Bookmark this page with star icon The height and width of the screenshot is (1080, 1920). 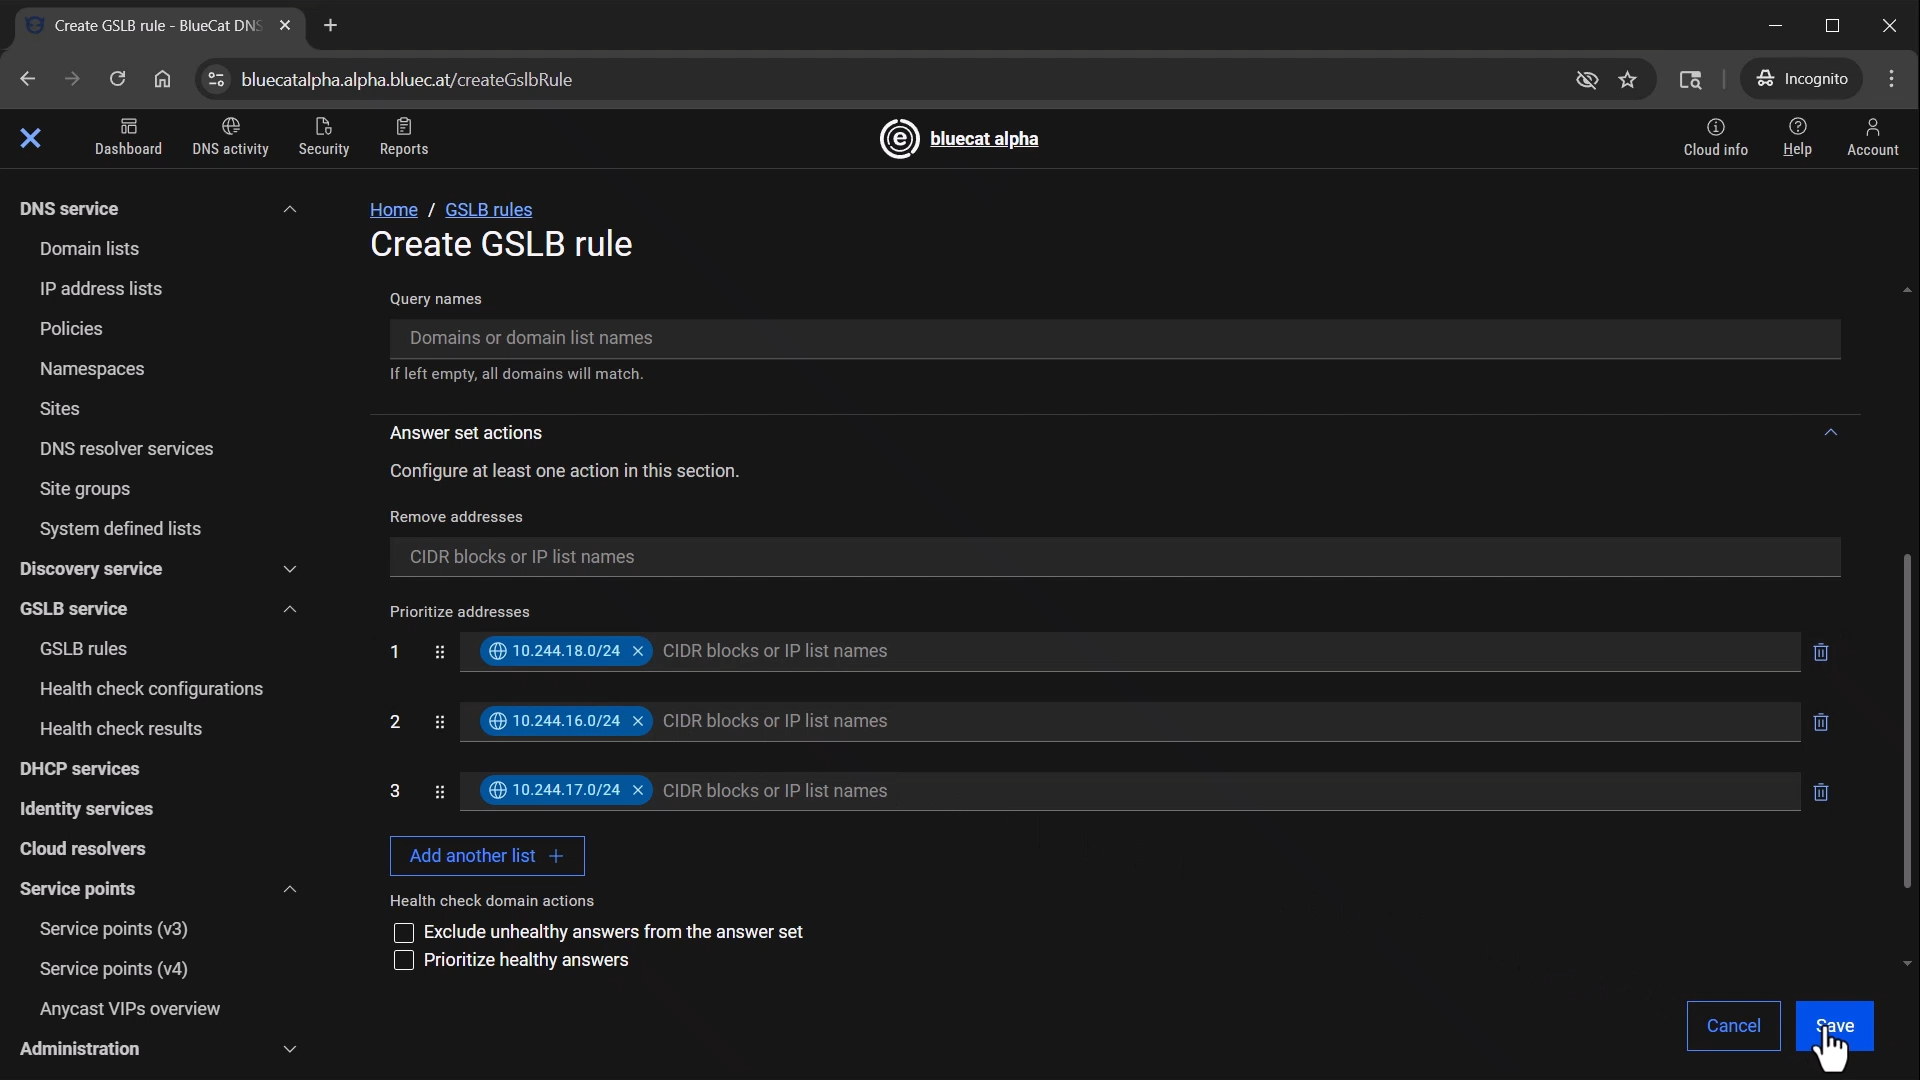tap(1628, 79)
